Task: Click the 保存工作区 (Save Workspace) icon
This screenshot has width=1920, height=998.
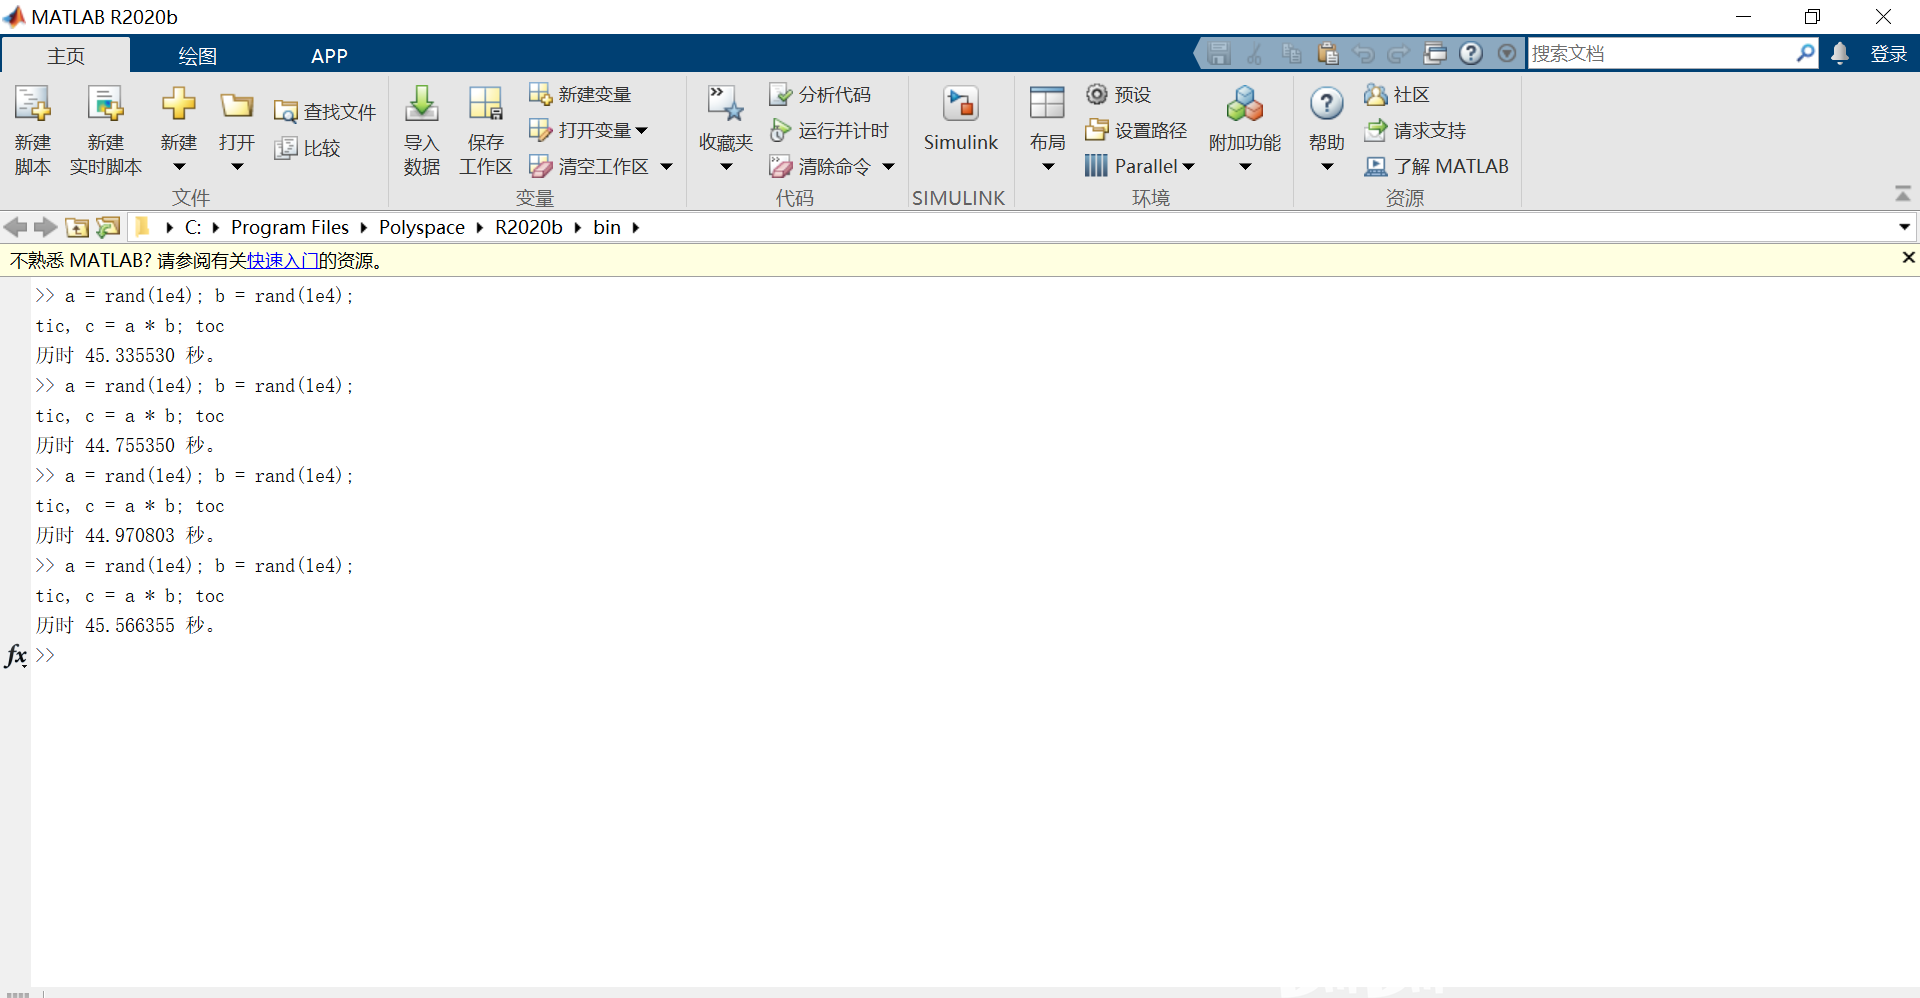Action: click(x=485, y=104)
